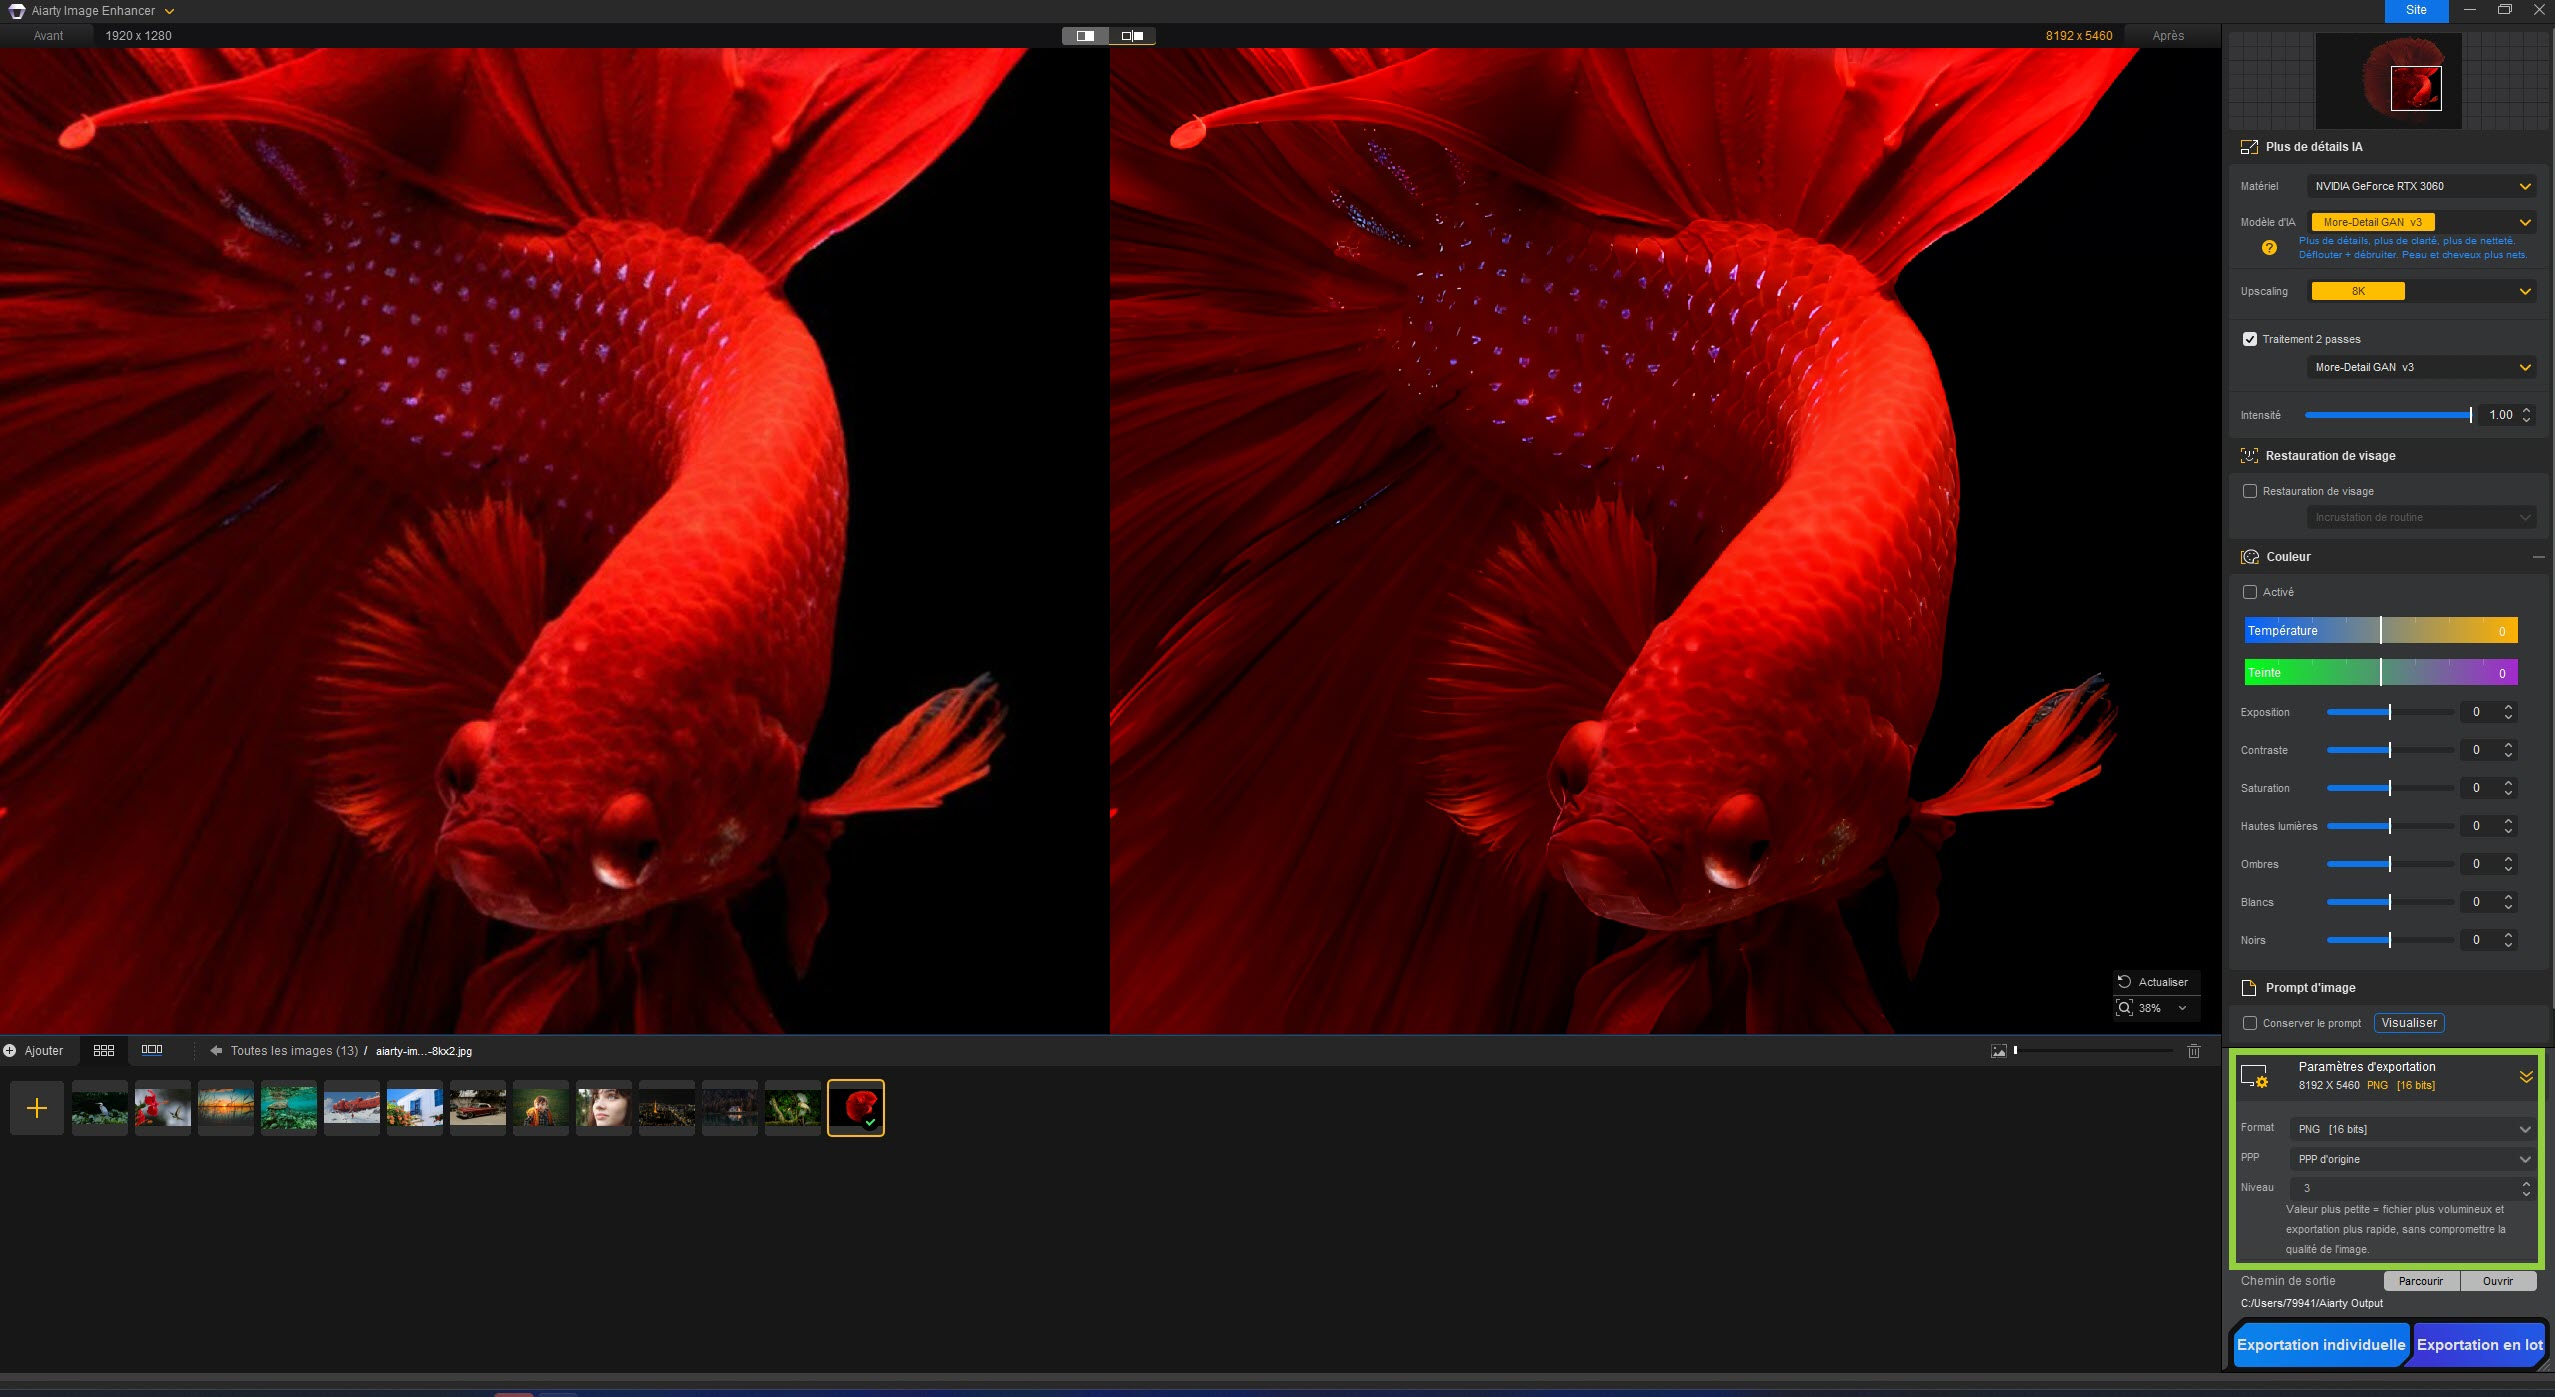Click the yellow plus add-image tile
The width and height of the screenshot is (2555, 1397).
coord(37,1108)
